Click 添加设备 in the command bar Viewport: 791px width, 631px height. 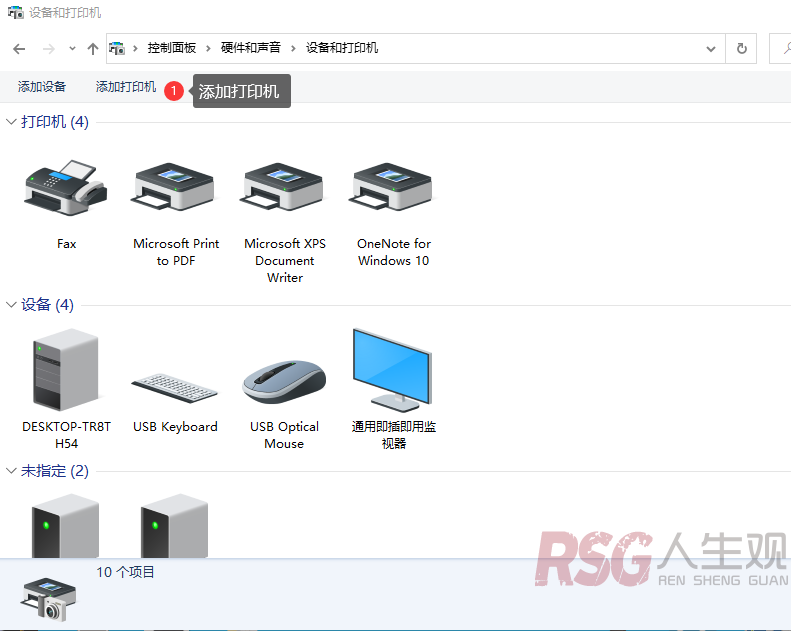(42, 87)
